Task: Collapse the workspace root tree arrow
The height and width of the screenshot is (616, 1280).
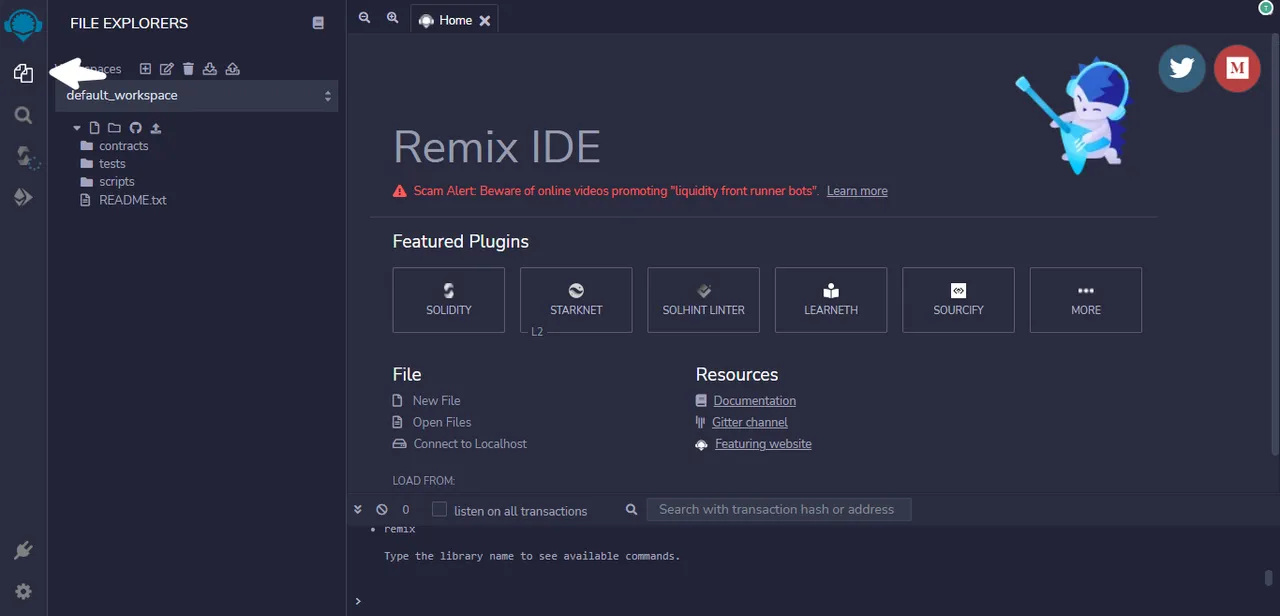Action: (77, 128)
